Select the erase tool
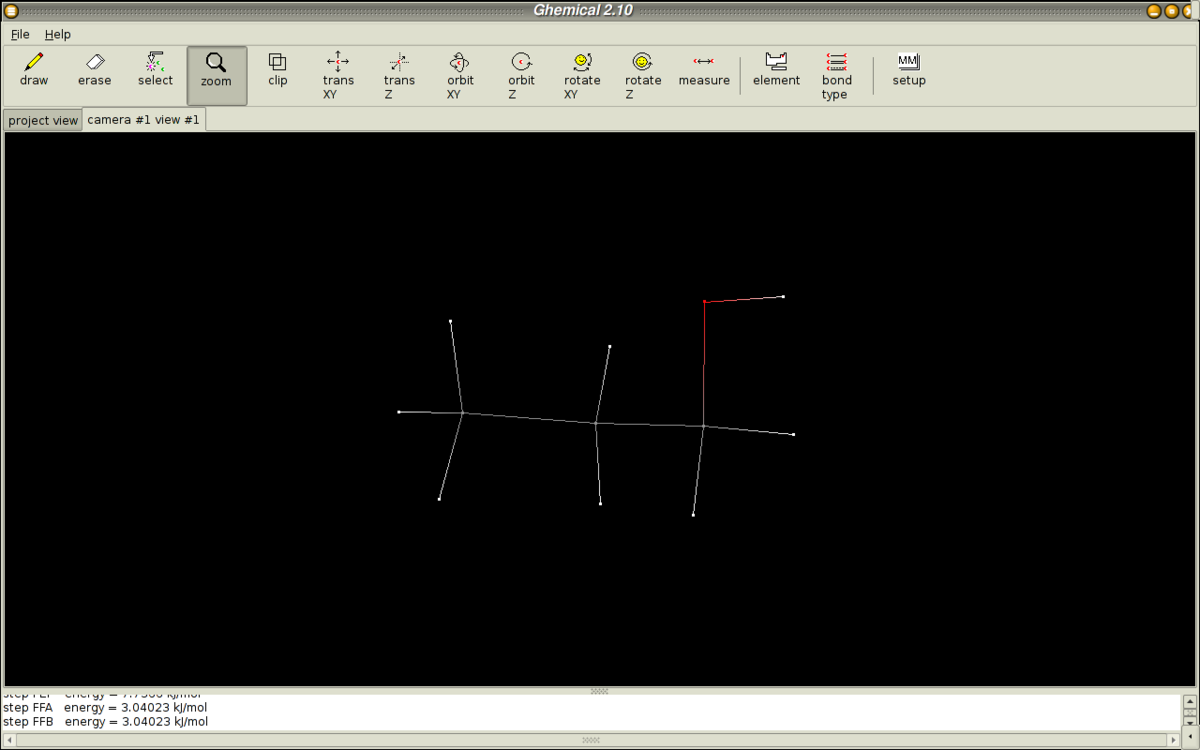 [95, 70]
